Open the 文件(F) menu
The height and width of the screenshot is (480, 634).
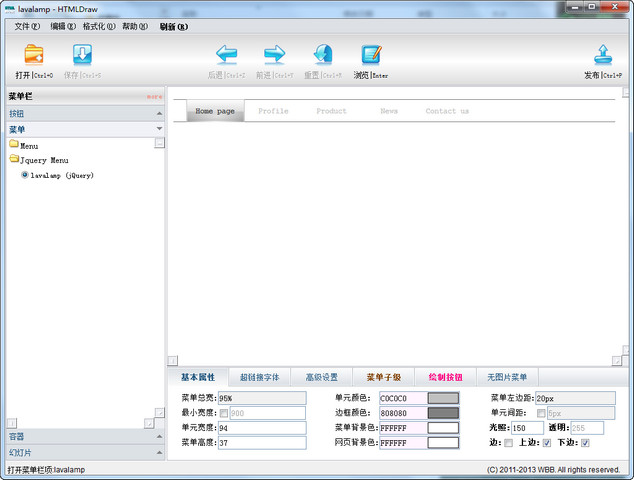(x=27, y=27)
